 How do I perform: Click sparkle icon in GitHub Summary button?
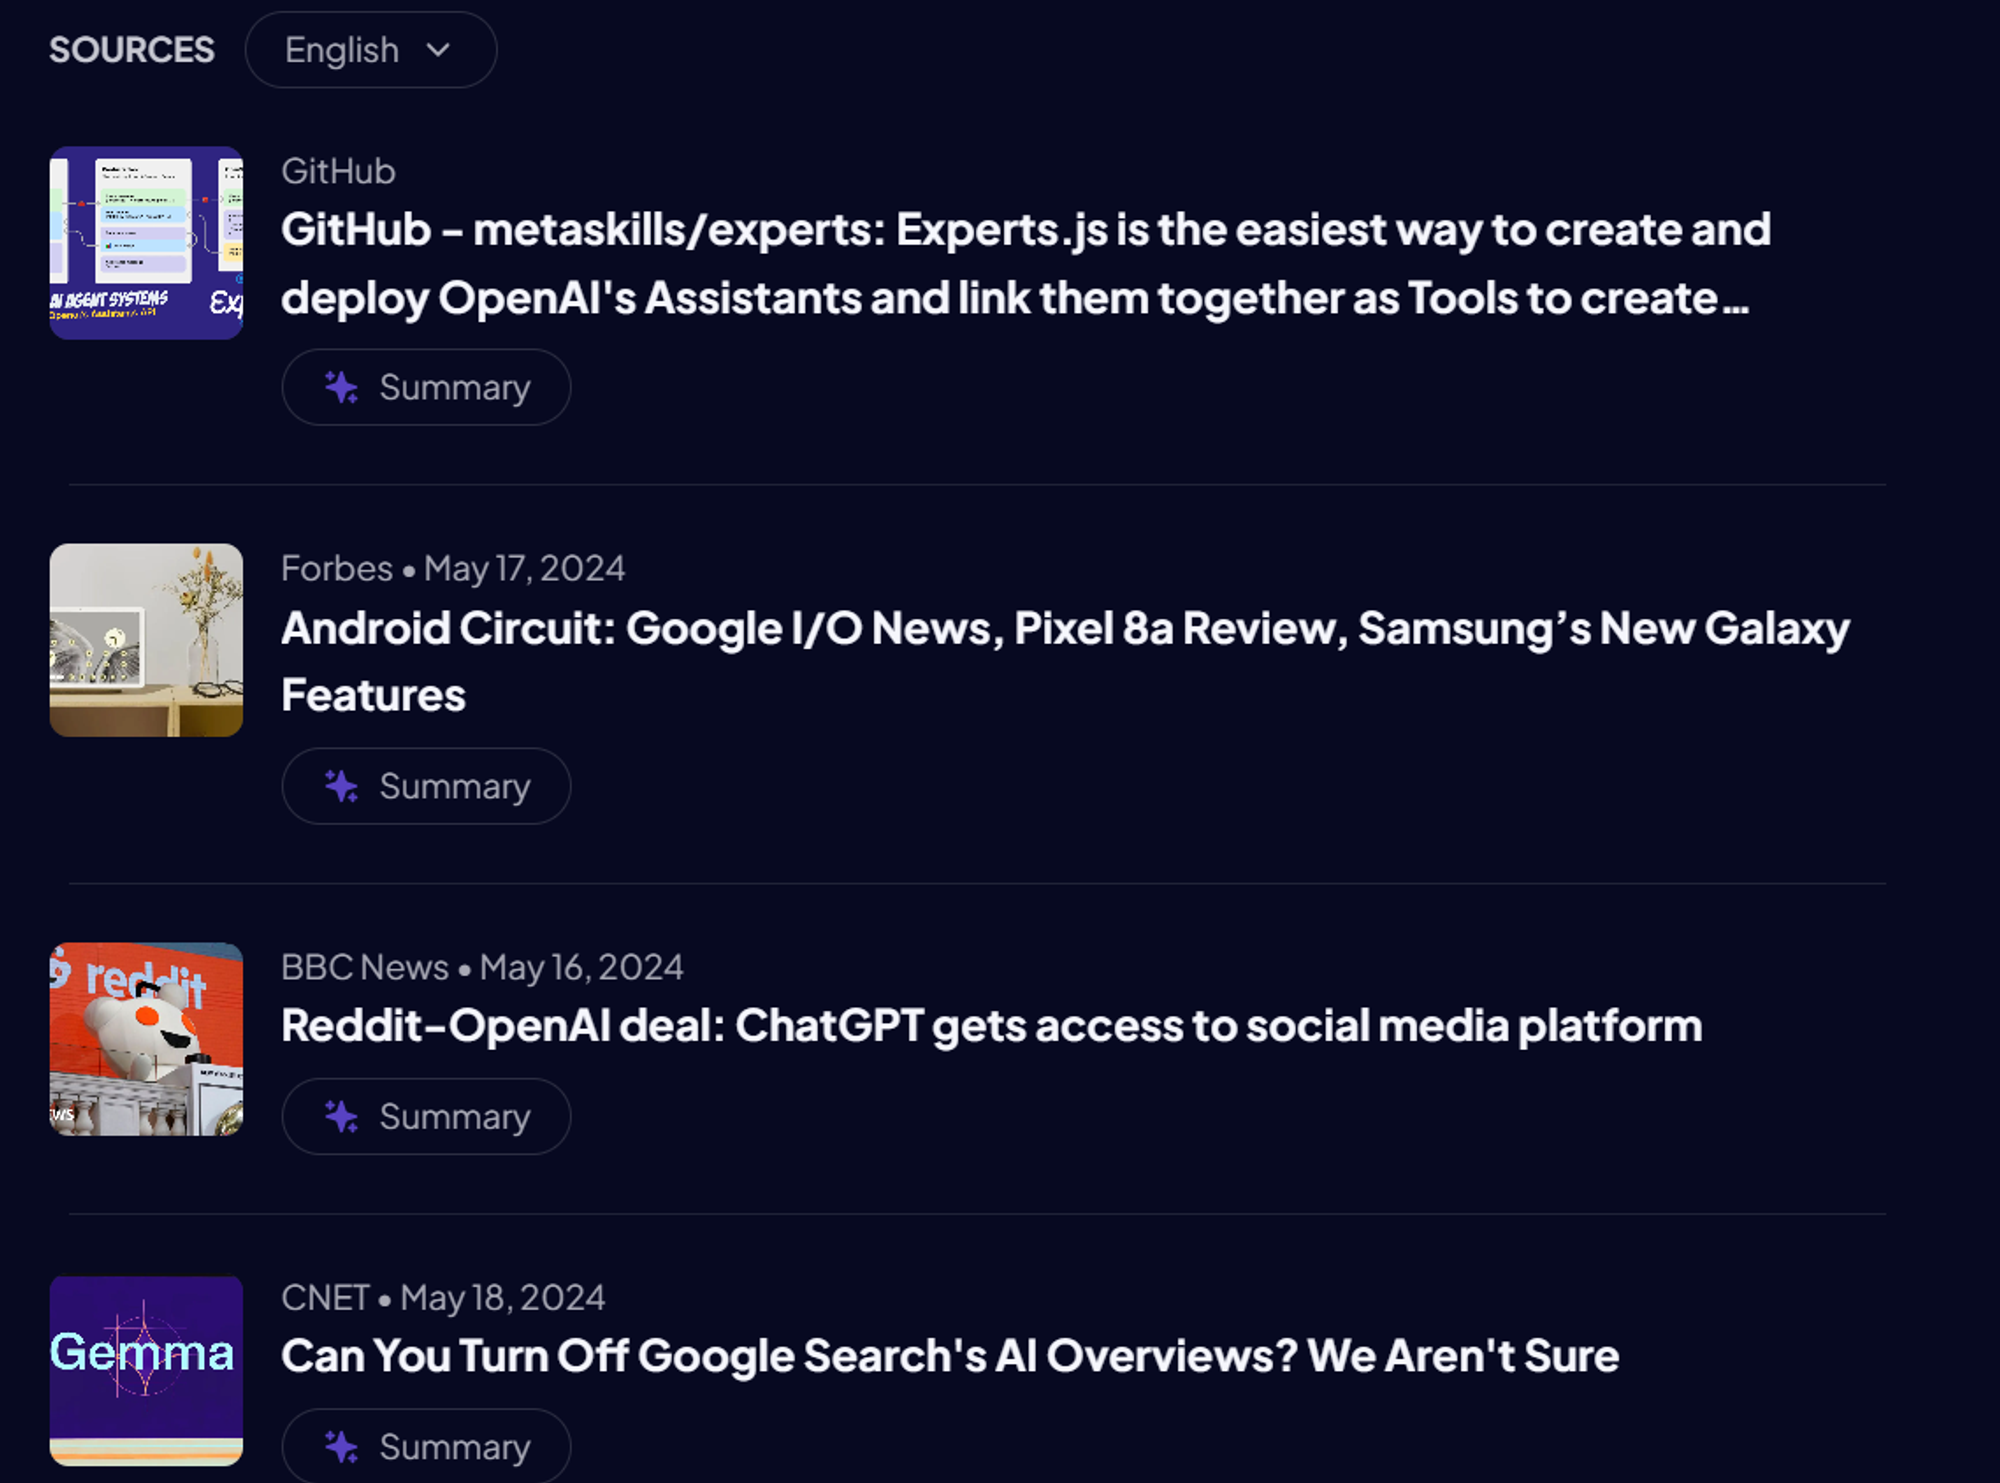[x=341, y=388]
